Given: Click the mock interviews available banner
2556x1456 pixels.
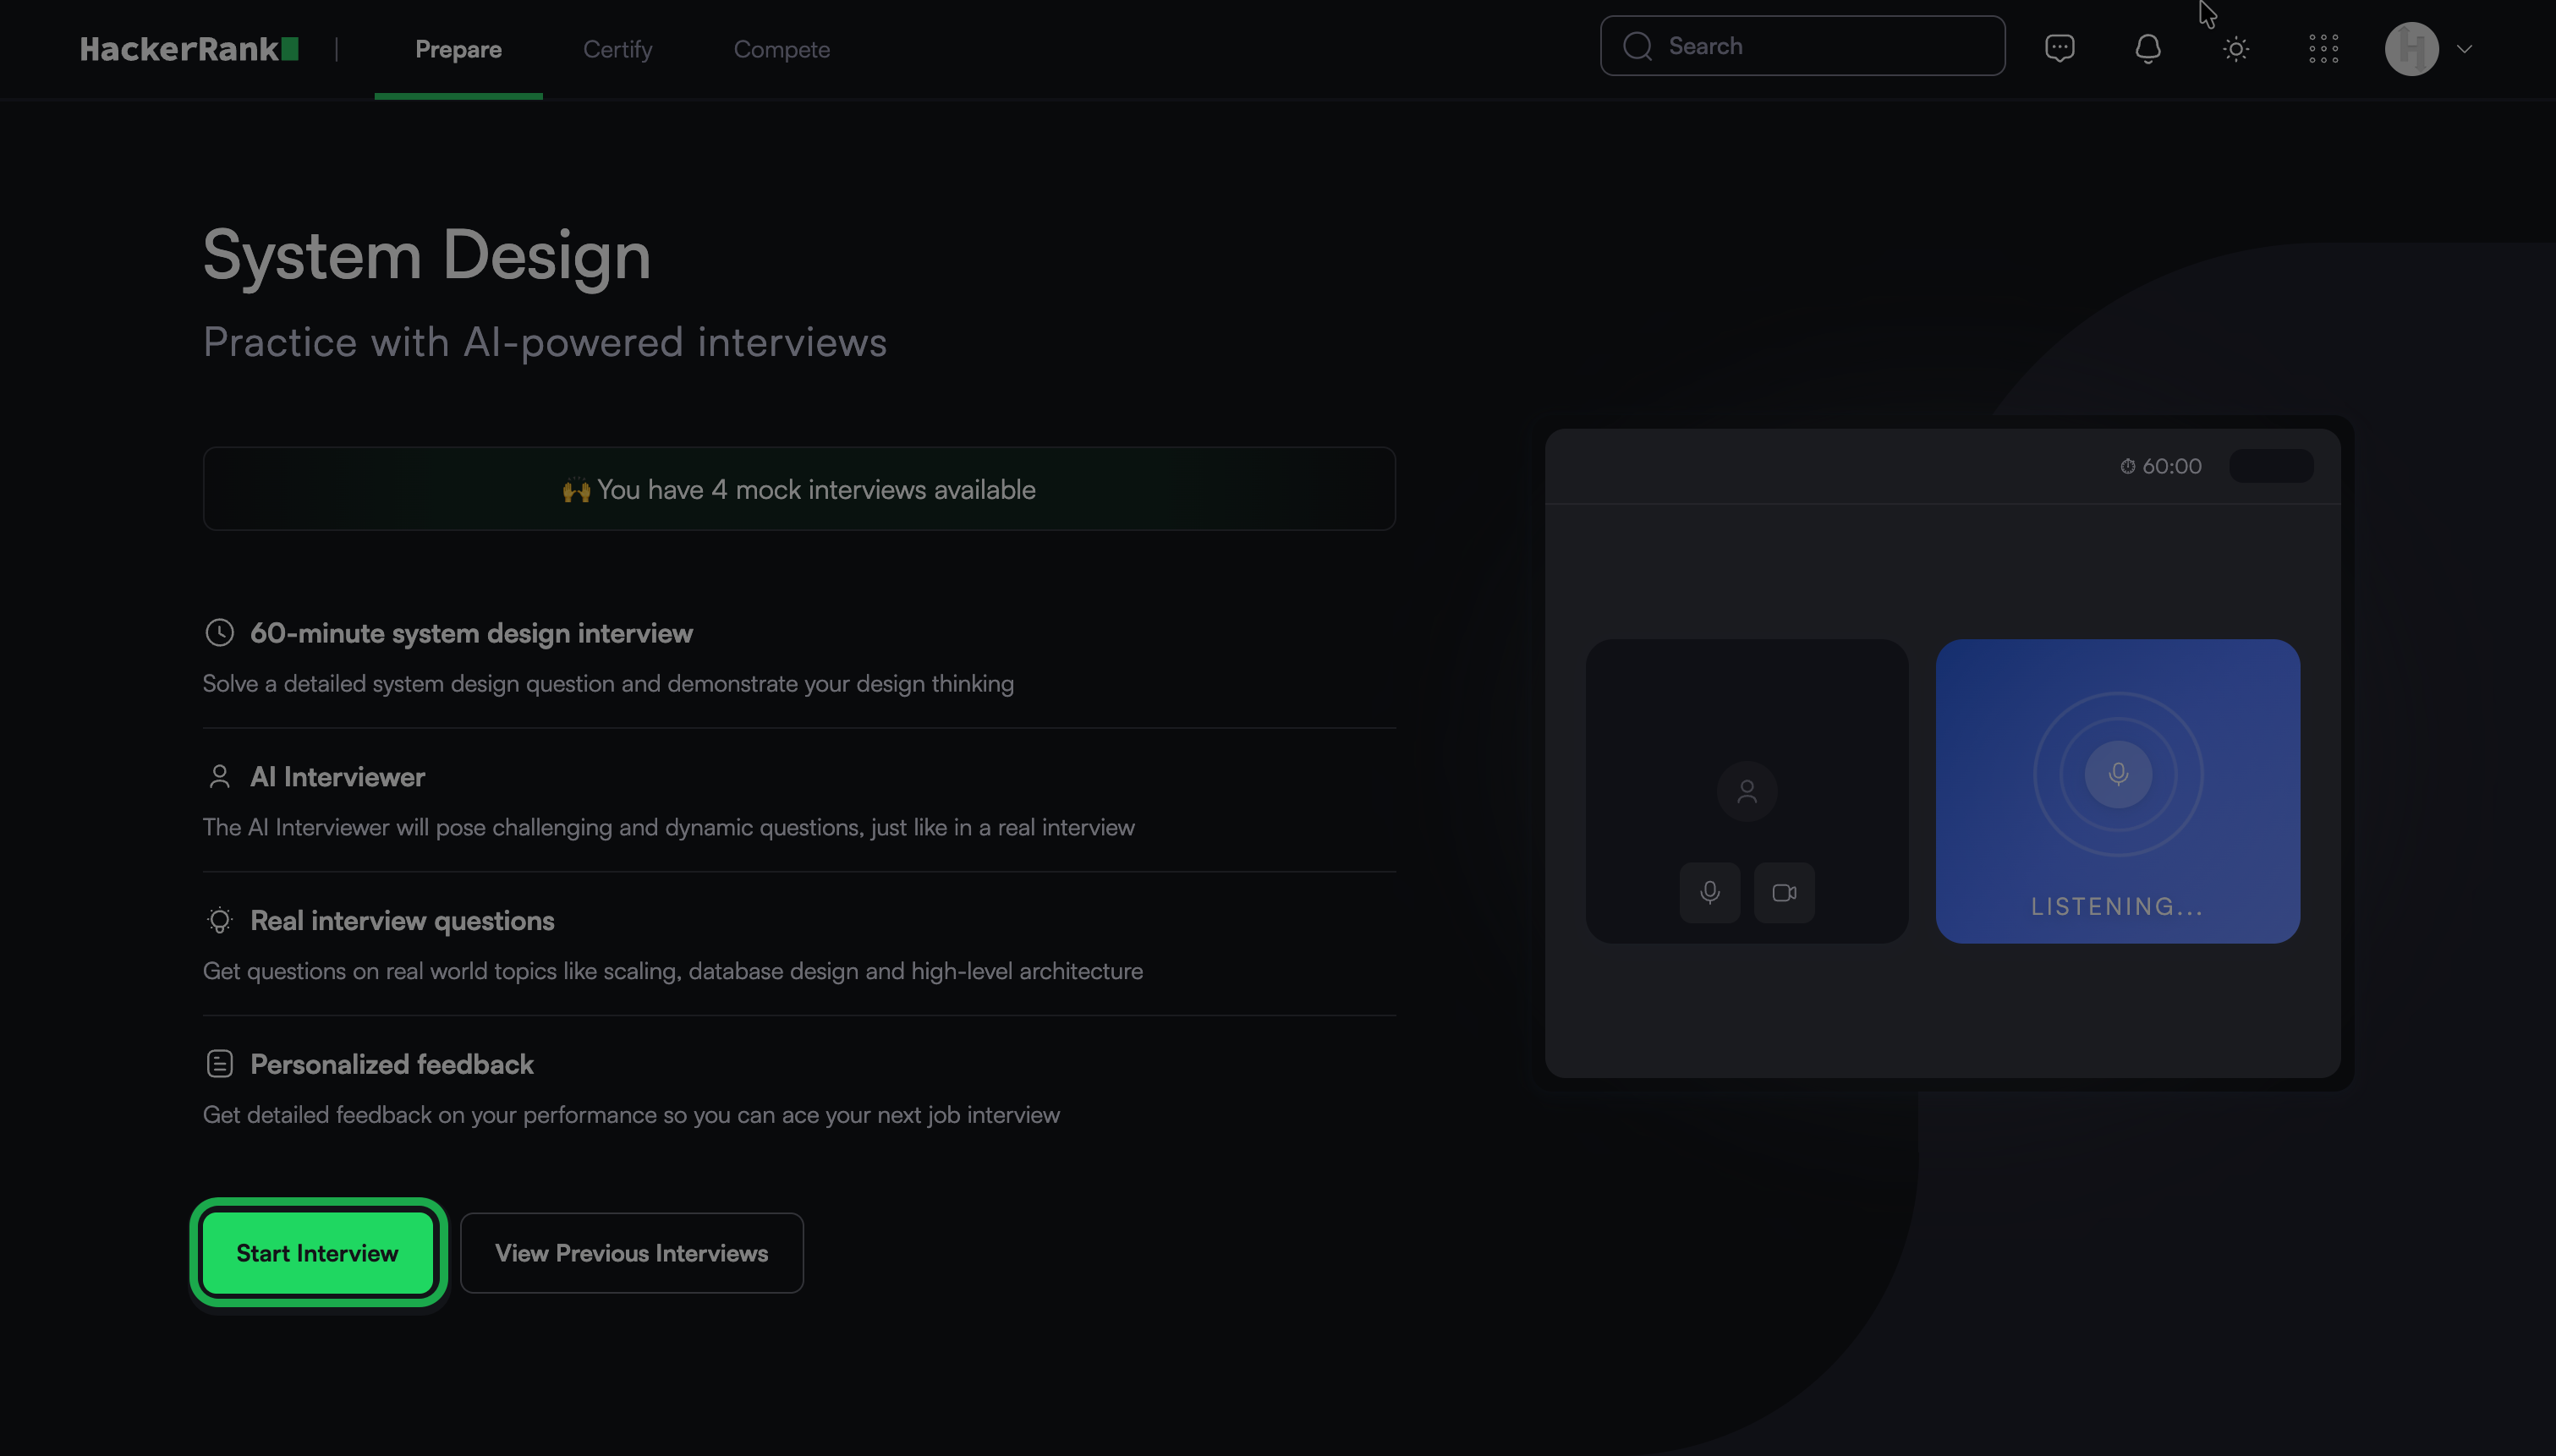Looking at the screenshot, I should pos(798,489).
